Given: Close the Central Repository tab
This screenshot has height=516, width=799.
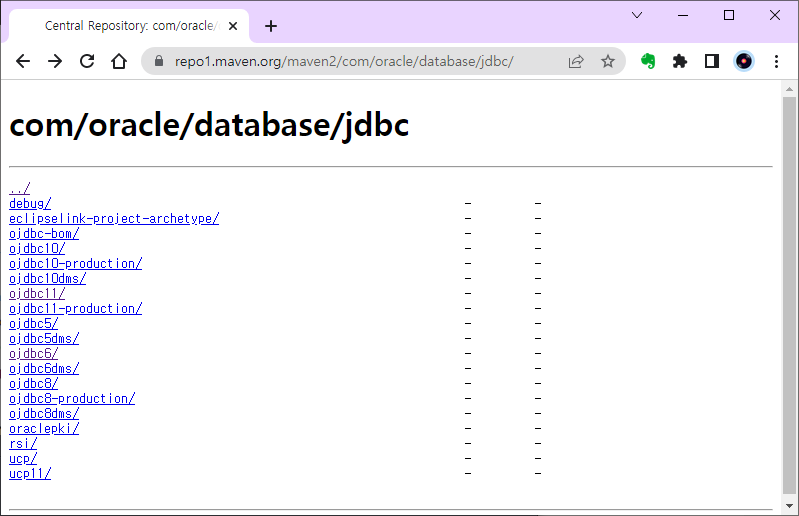Looking at the screenshot, I should (233, 26).
